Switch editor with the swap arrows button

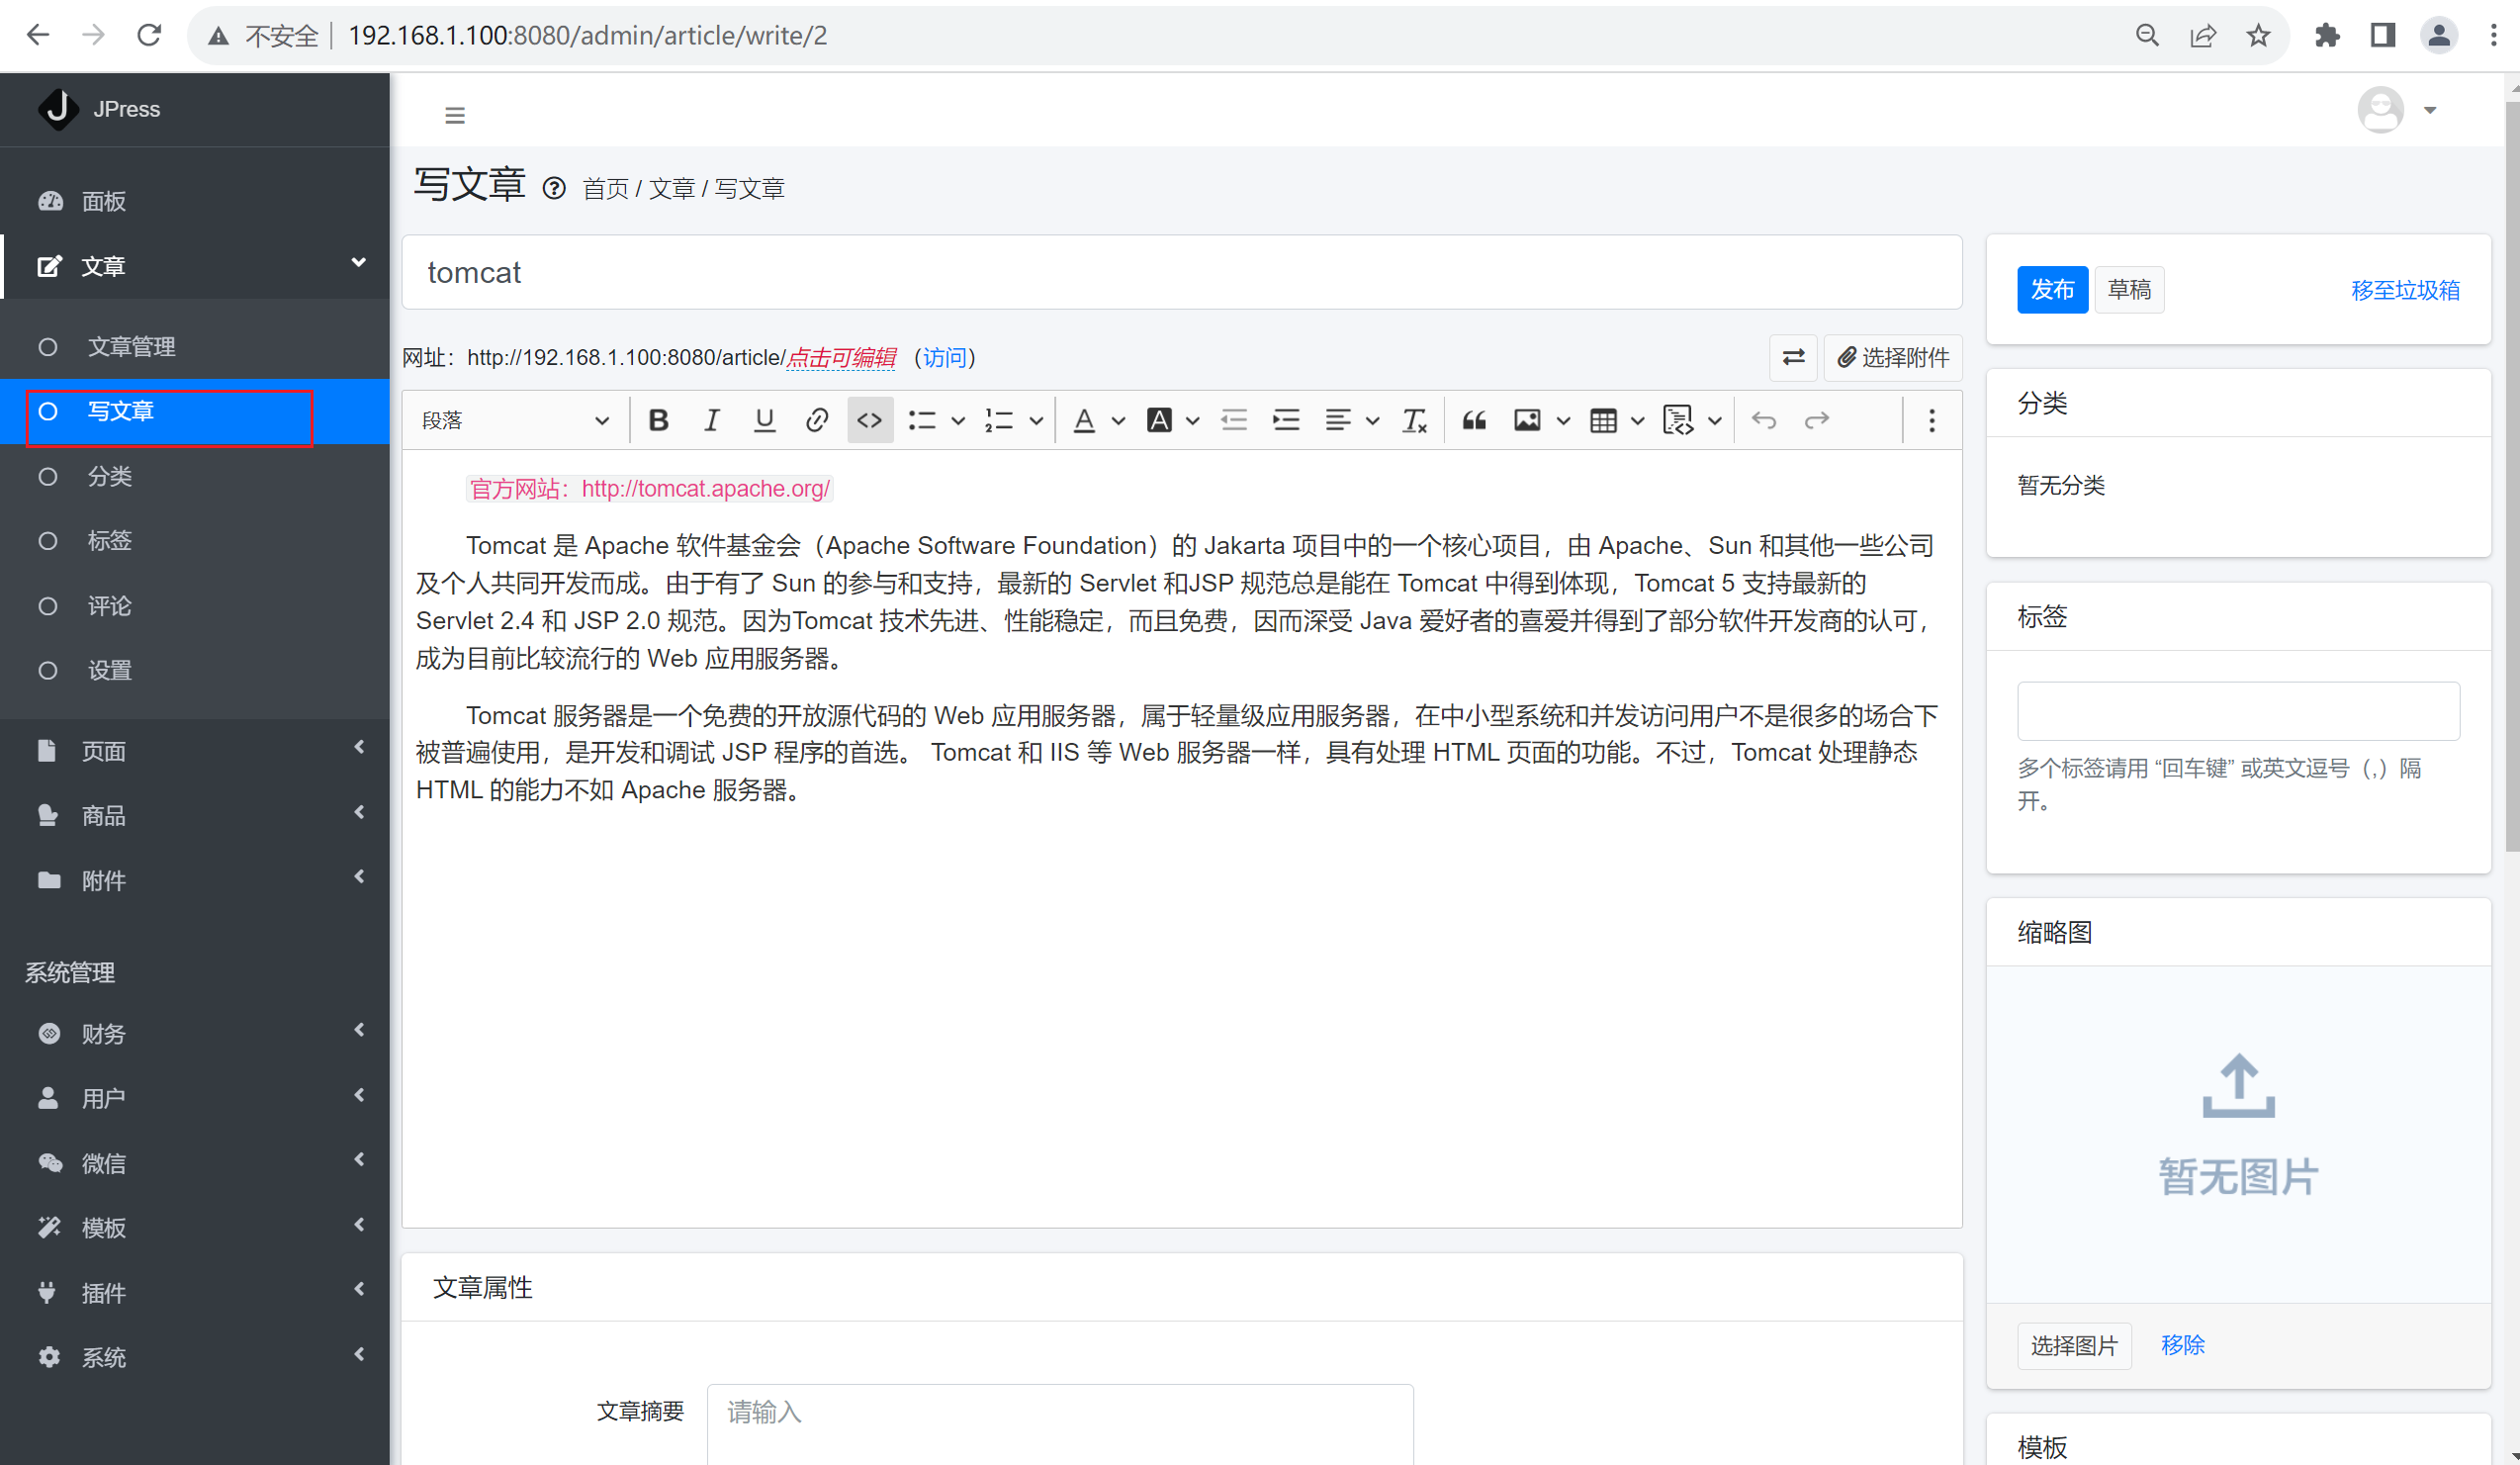[1793, 358]
